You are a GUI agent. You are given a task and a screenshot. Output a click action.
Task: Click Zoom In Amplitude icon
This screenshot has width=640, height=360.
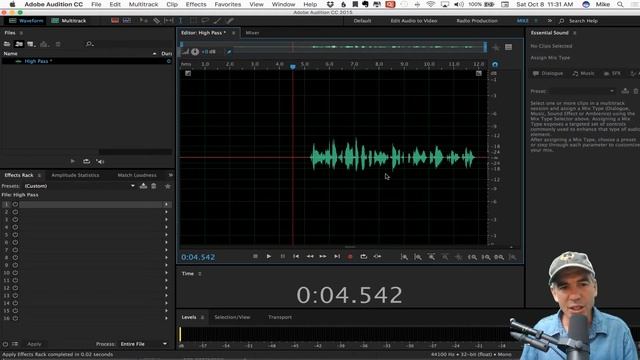404,257
